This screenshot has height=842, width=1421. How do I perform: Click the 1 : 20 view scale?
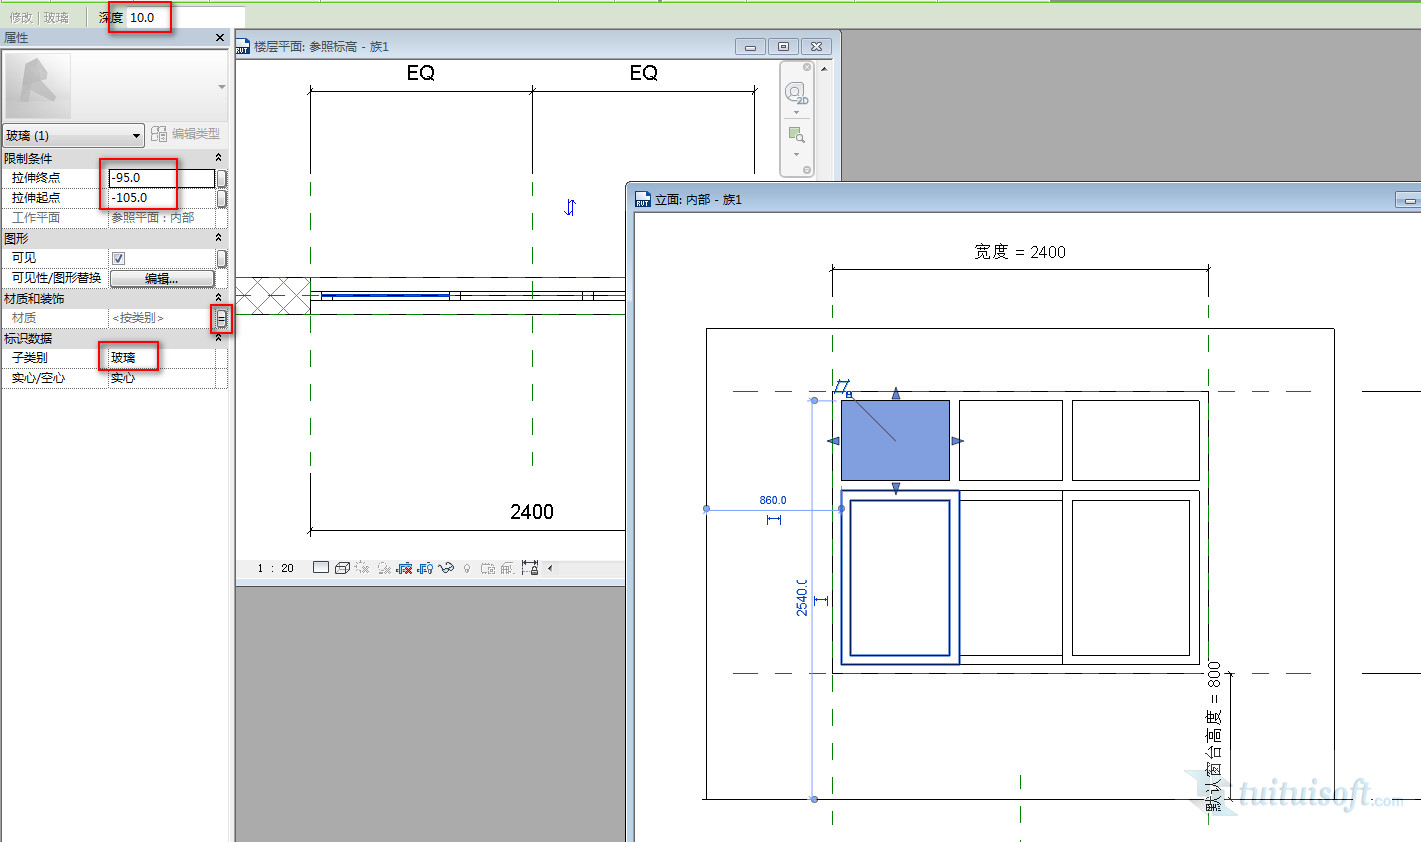pos(275,568)
